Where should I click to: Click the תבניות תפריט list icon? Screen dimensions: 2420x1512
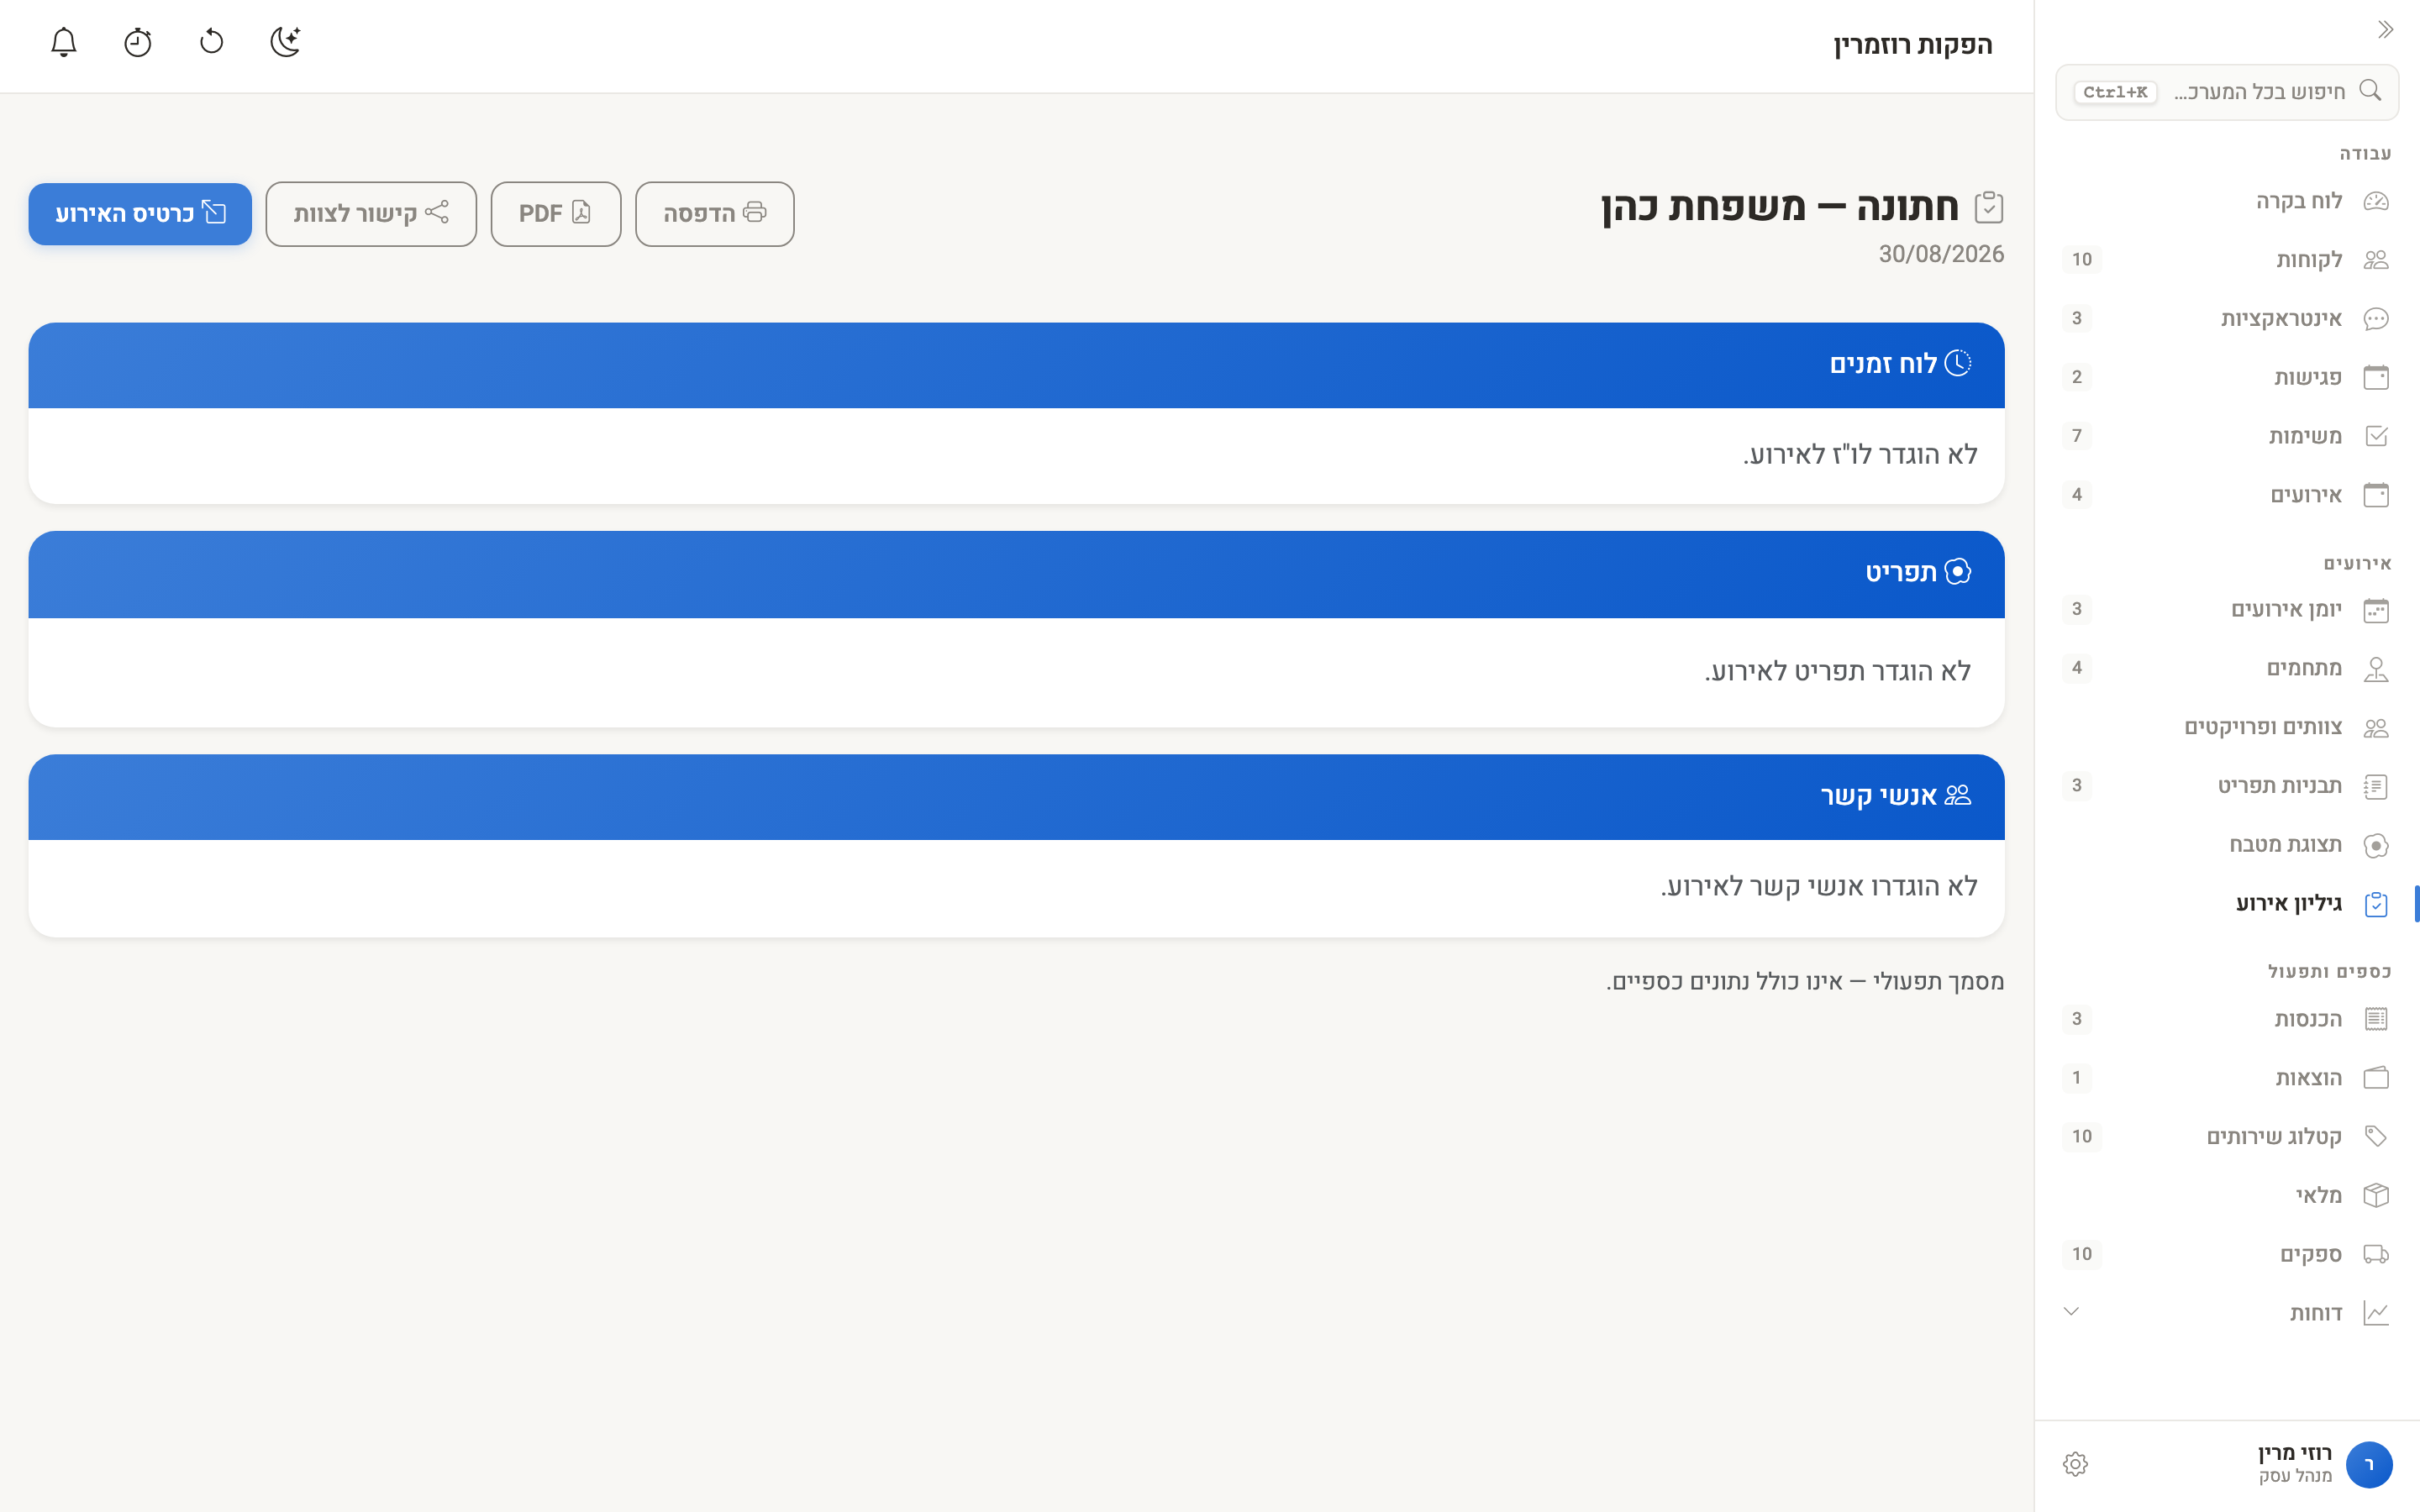(2376, 786)
